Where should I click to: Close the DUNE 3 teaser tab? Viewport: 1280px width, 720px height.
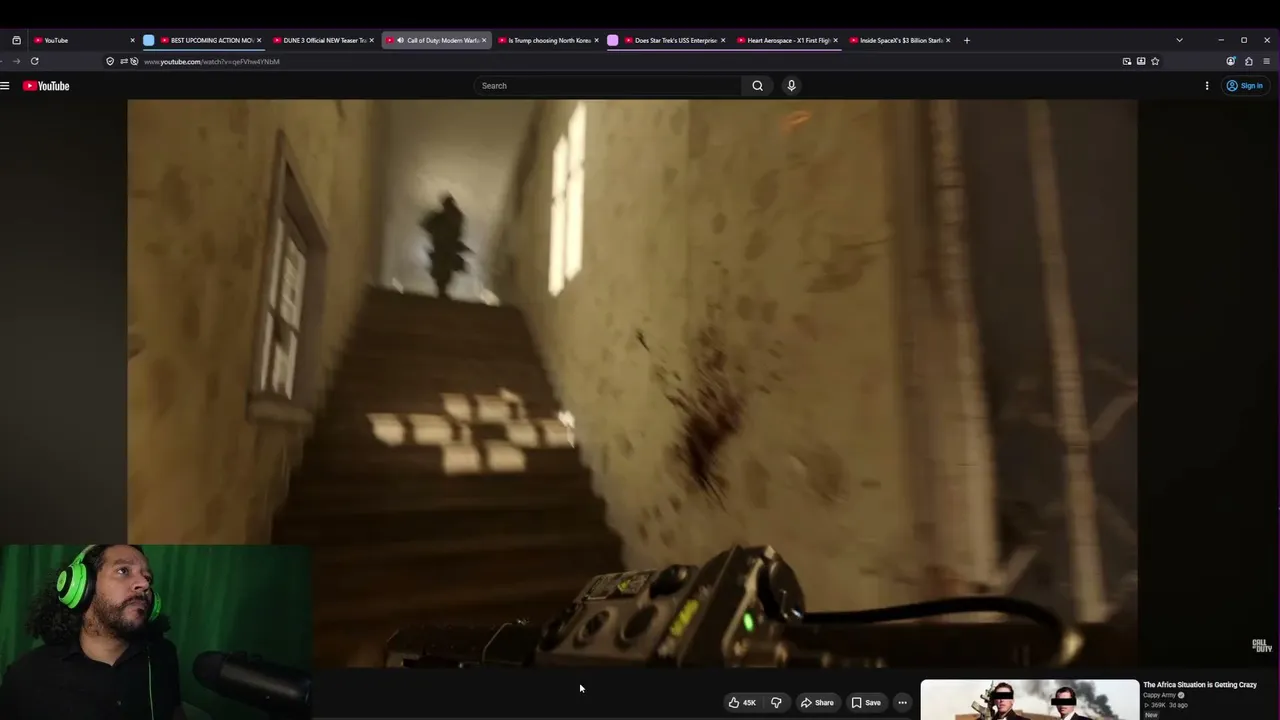tap(371, 40)
